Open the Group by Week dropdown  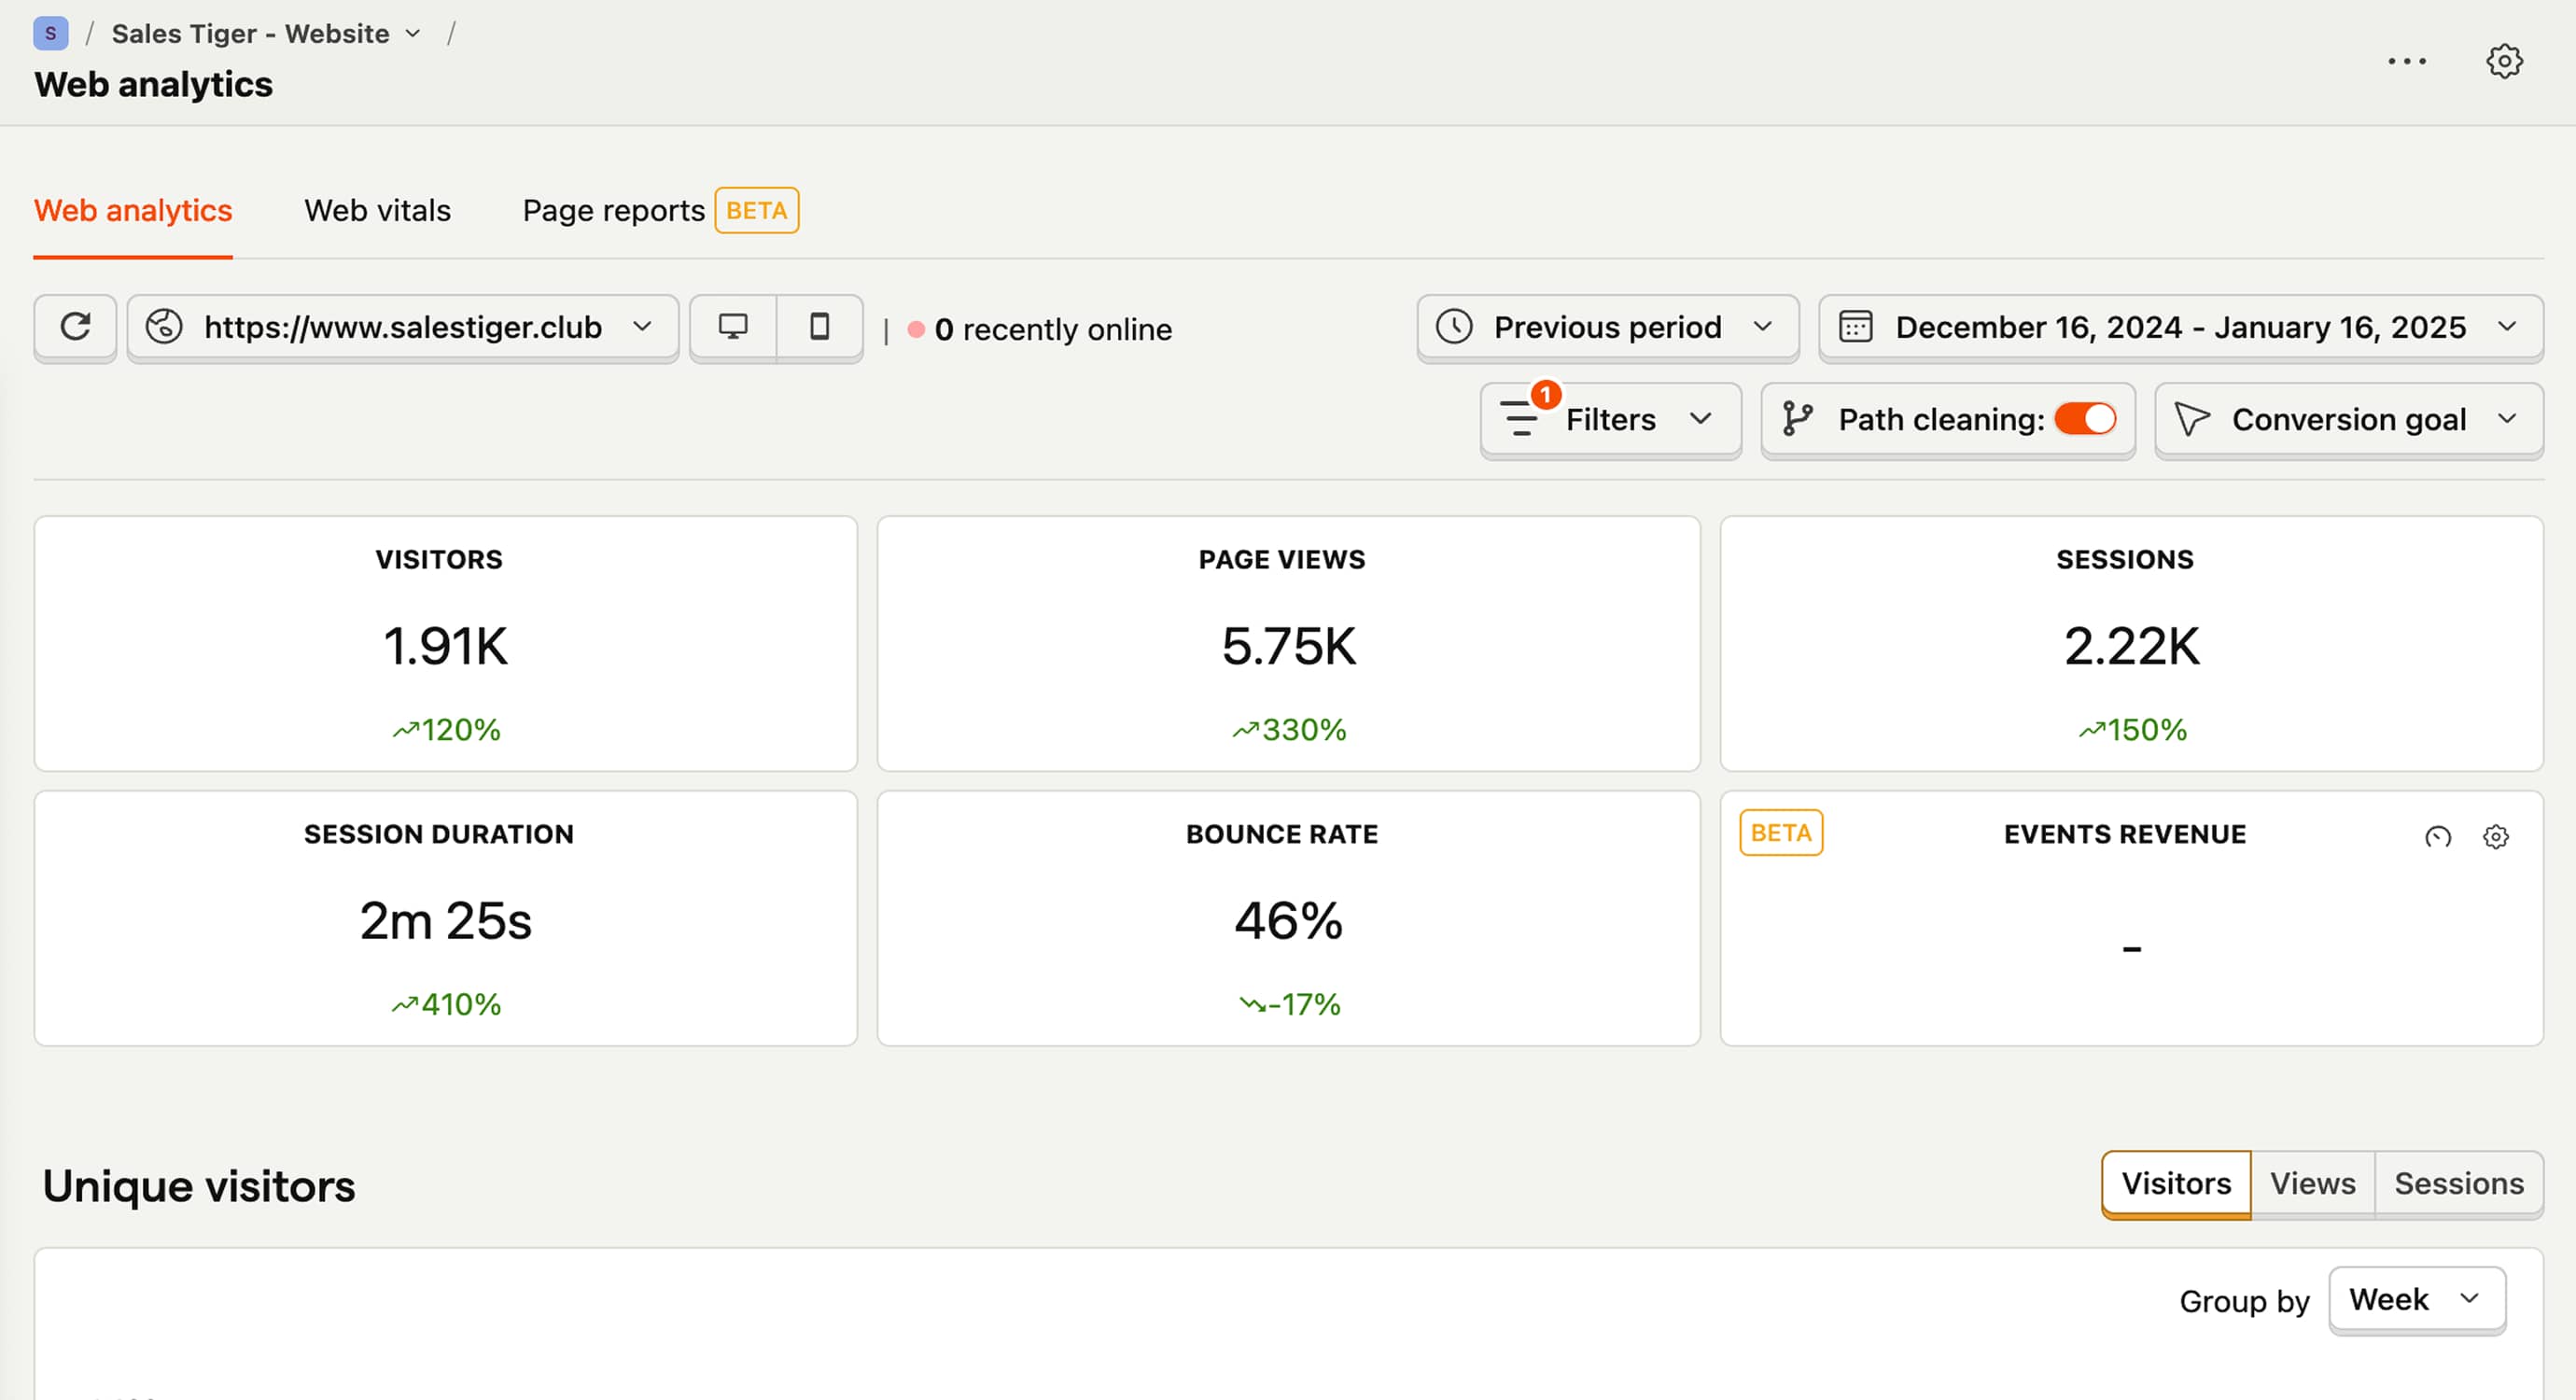(2415, 1299)
